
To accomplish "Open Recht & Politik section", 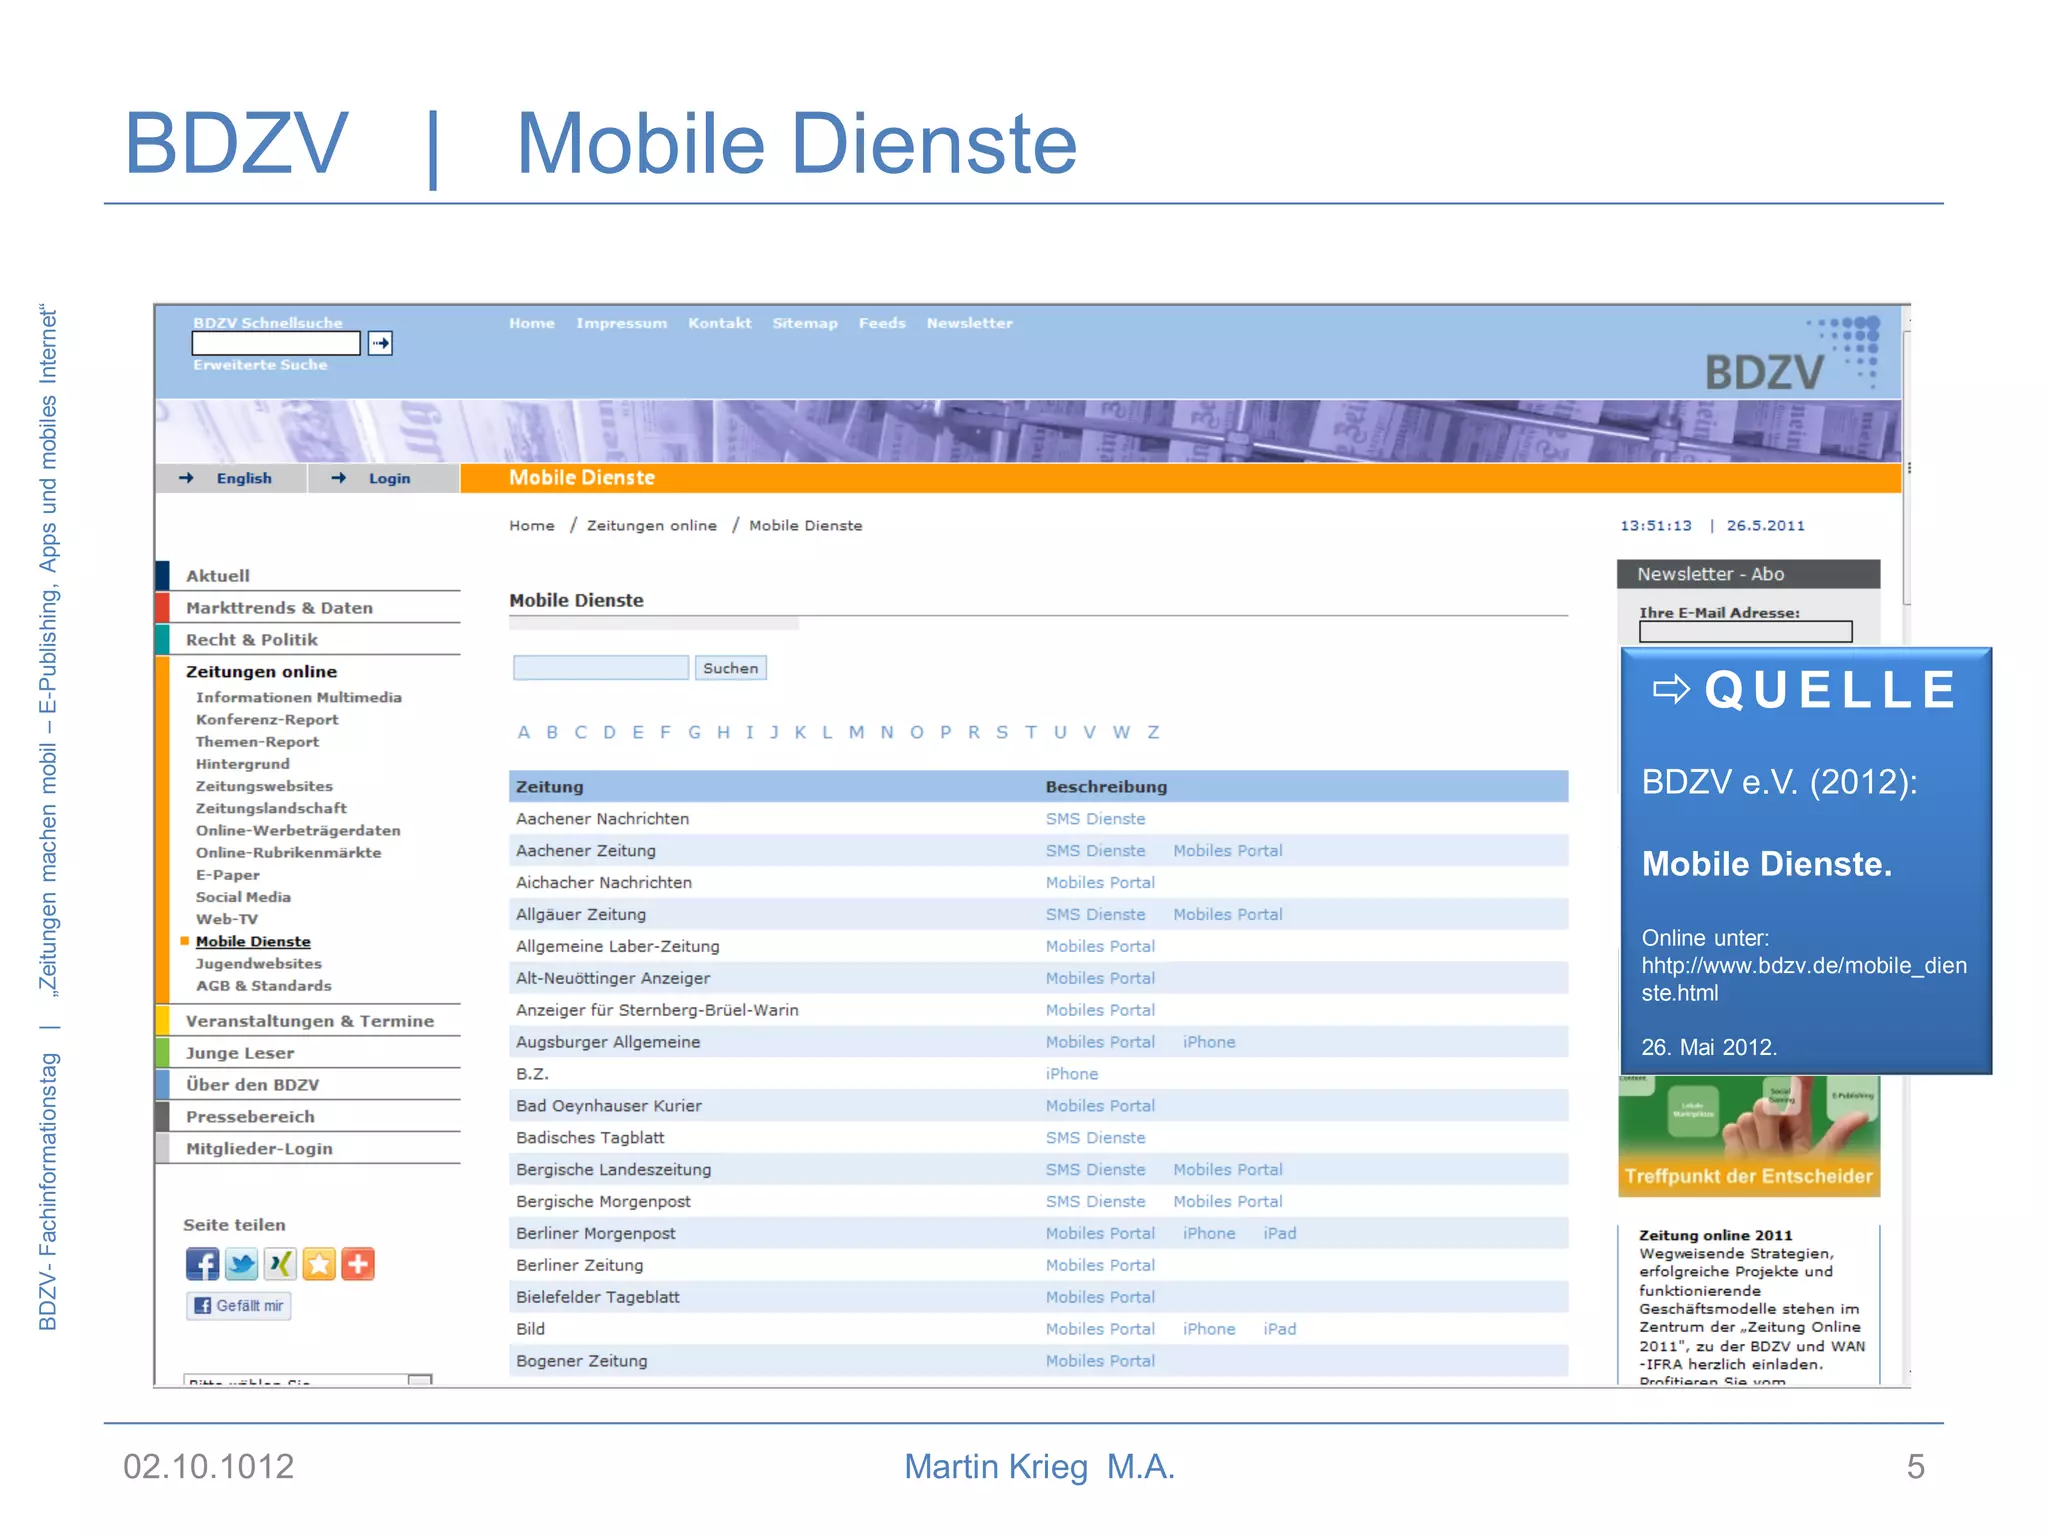I will click(x=252, y=640).
